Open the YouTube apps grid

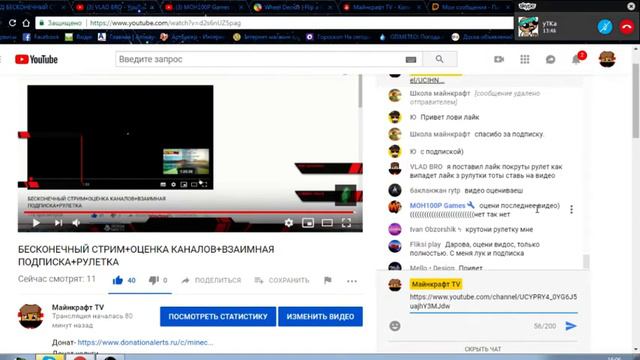point(525,60)
